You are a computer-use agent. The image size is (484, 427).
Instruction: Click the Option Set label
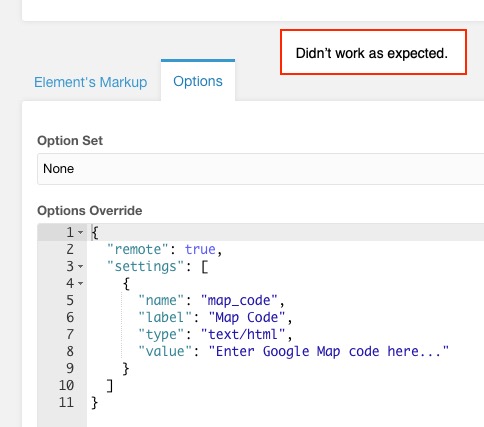(70, 141)
